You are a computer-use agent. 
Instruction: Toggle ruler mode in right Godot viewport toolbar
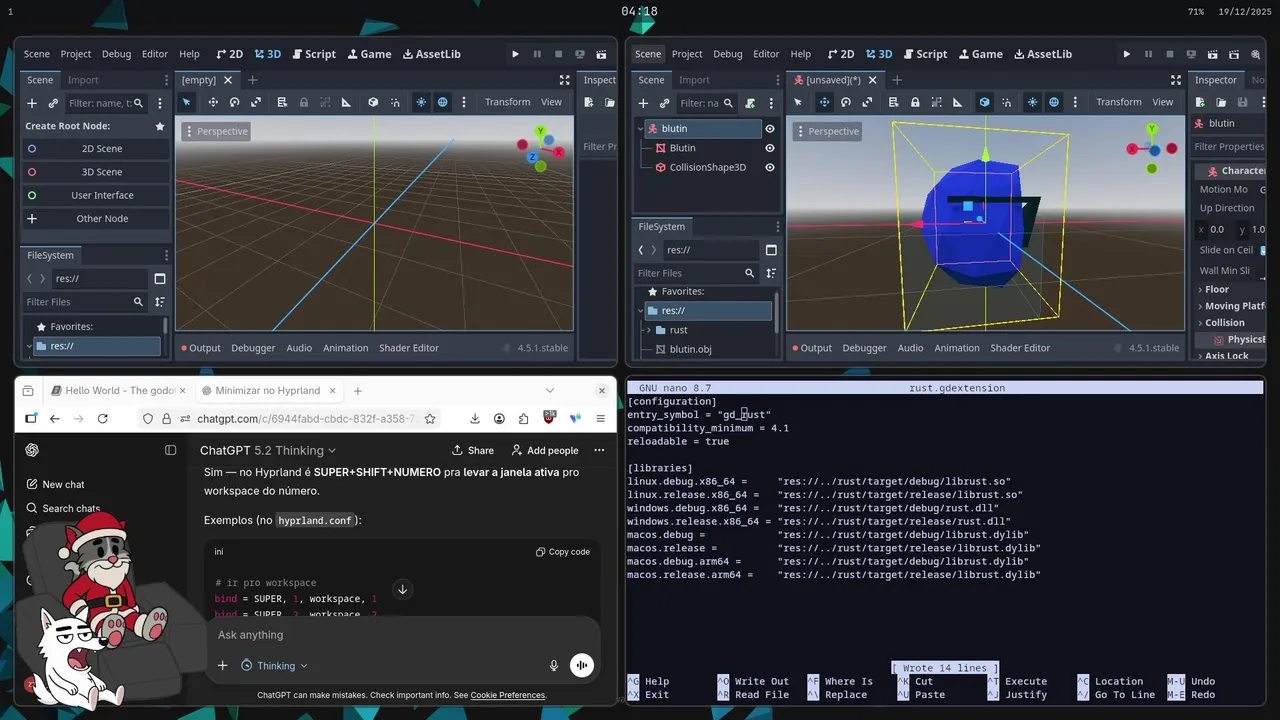[958, 102]
